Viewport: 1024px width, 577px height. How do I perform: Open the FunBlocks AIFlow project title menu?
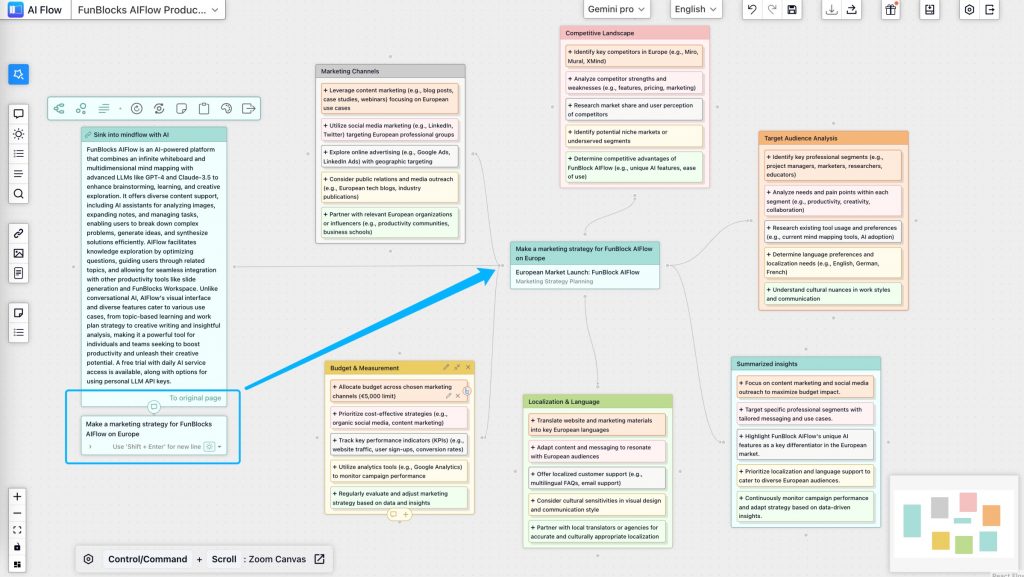[x=148, y=10]
